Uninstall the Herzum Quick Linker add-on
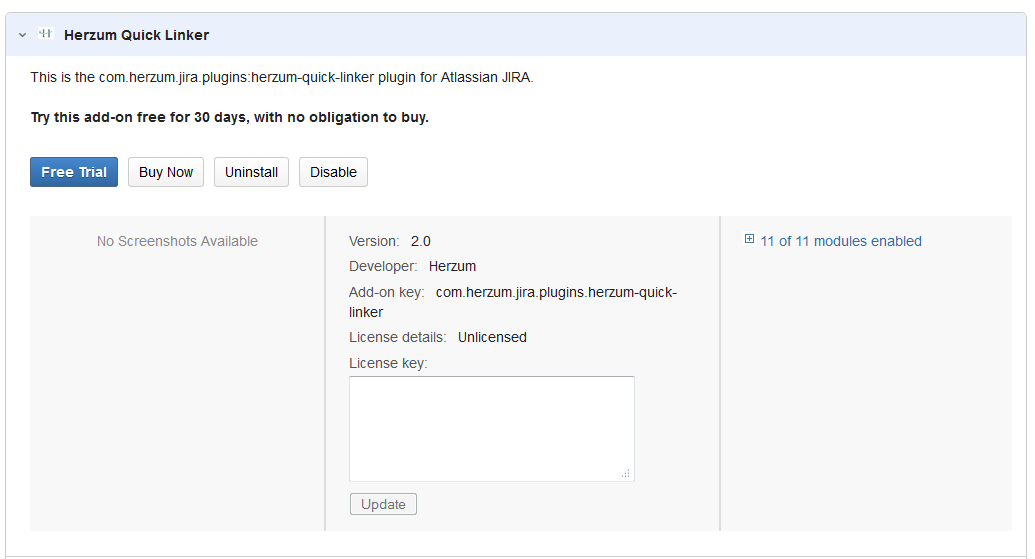 251,172
